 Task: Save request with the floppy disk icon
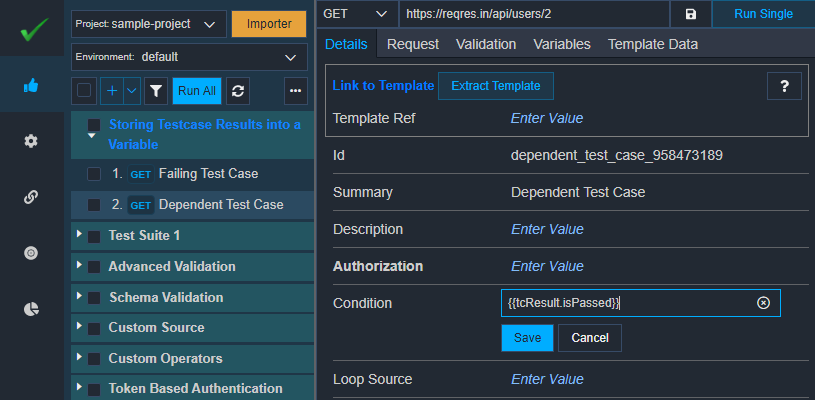[690, 14]
